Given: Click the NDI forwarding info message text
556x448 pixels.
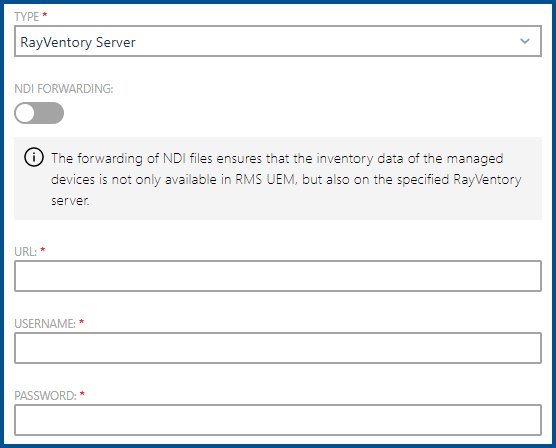Looking at the screenshot, I should 286,179.
